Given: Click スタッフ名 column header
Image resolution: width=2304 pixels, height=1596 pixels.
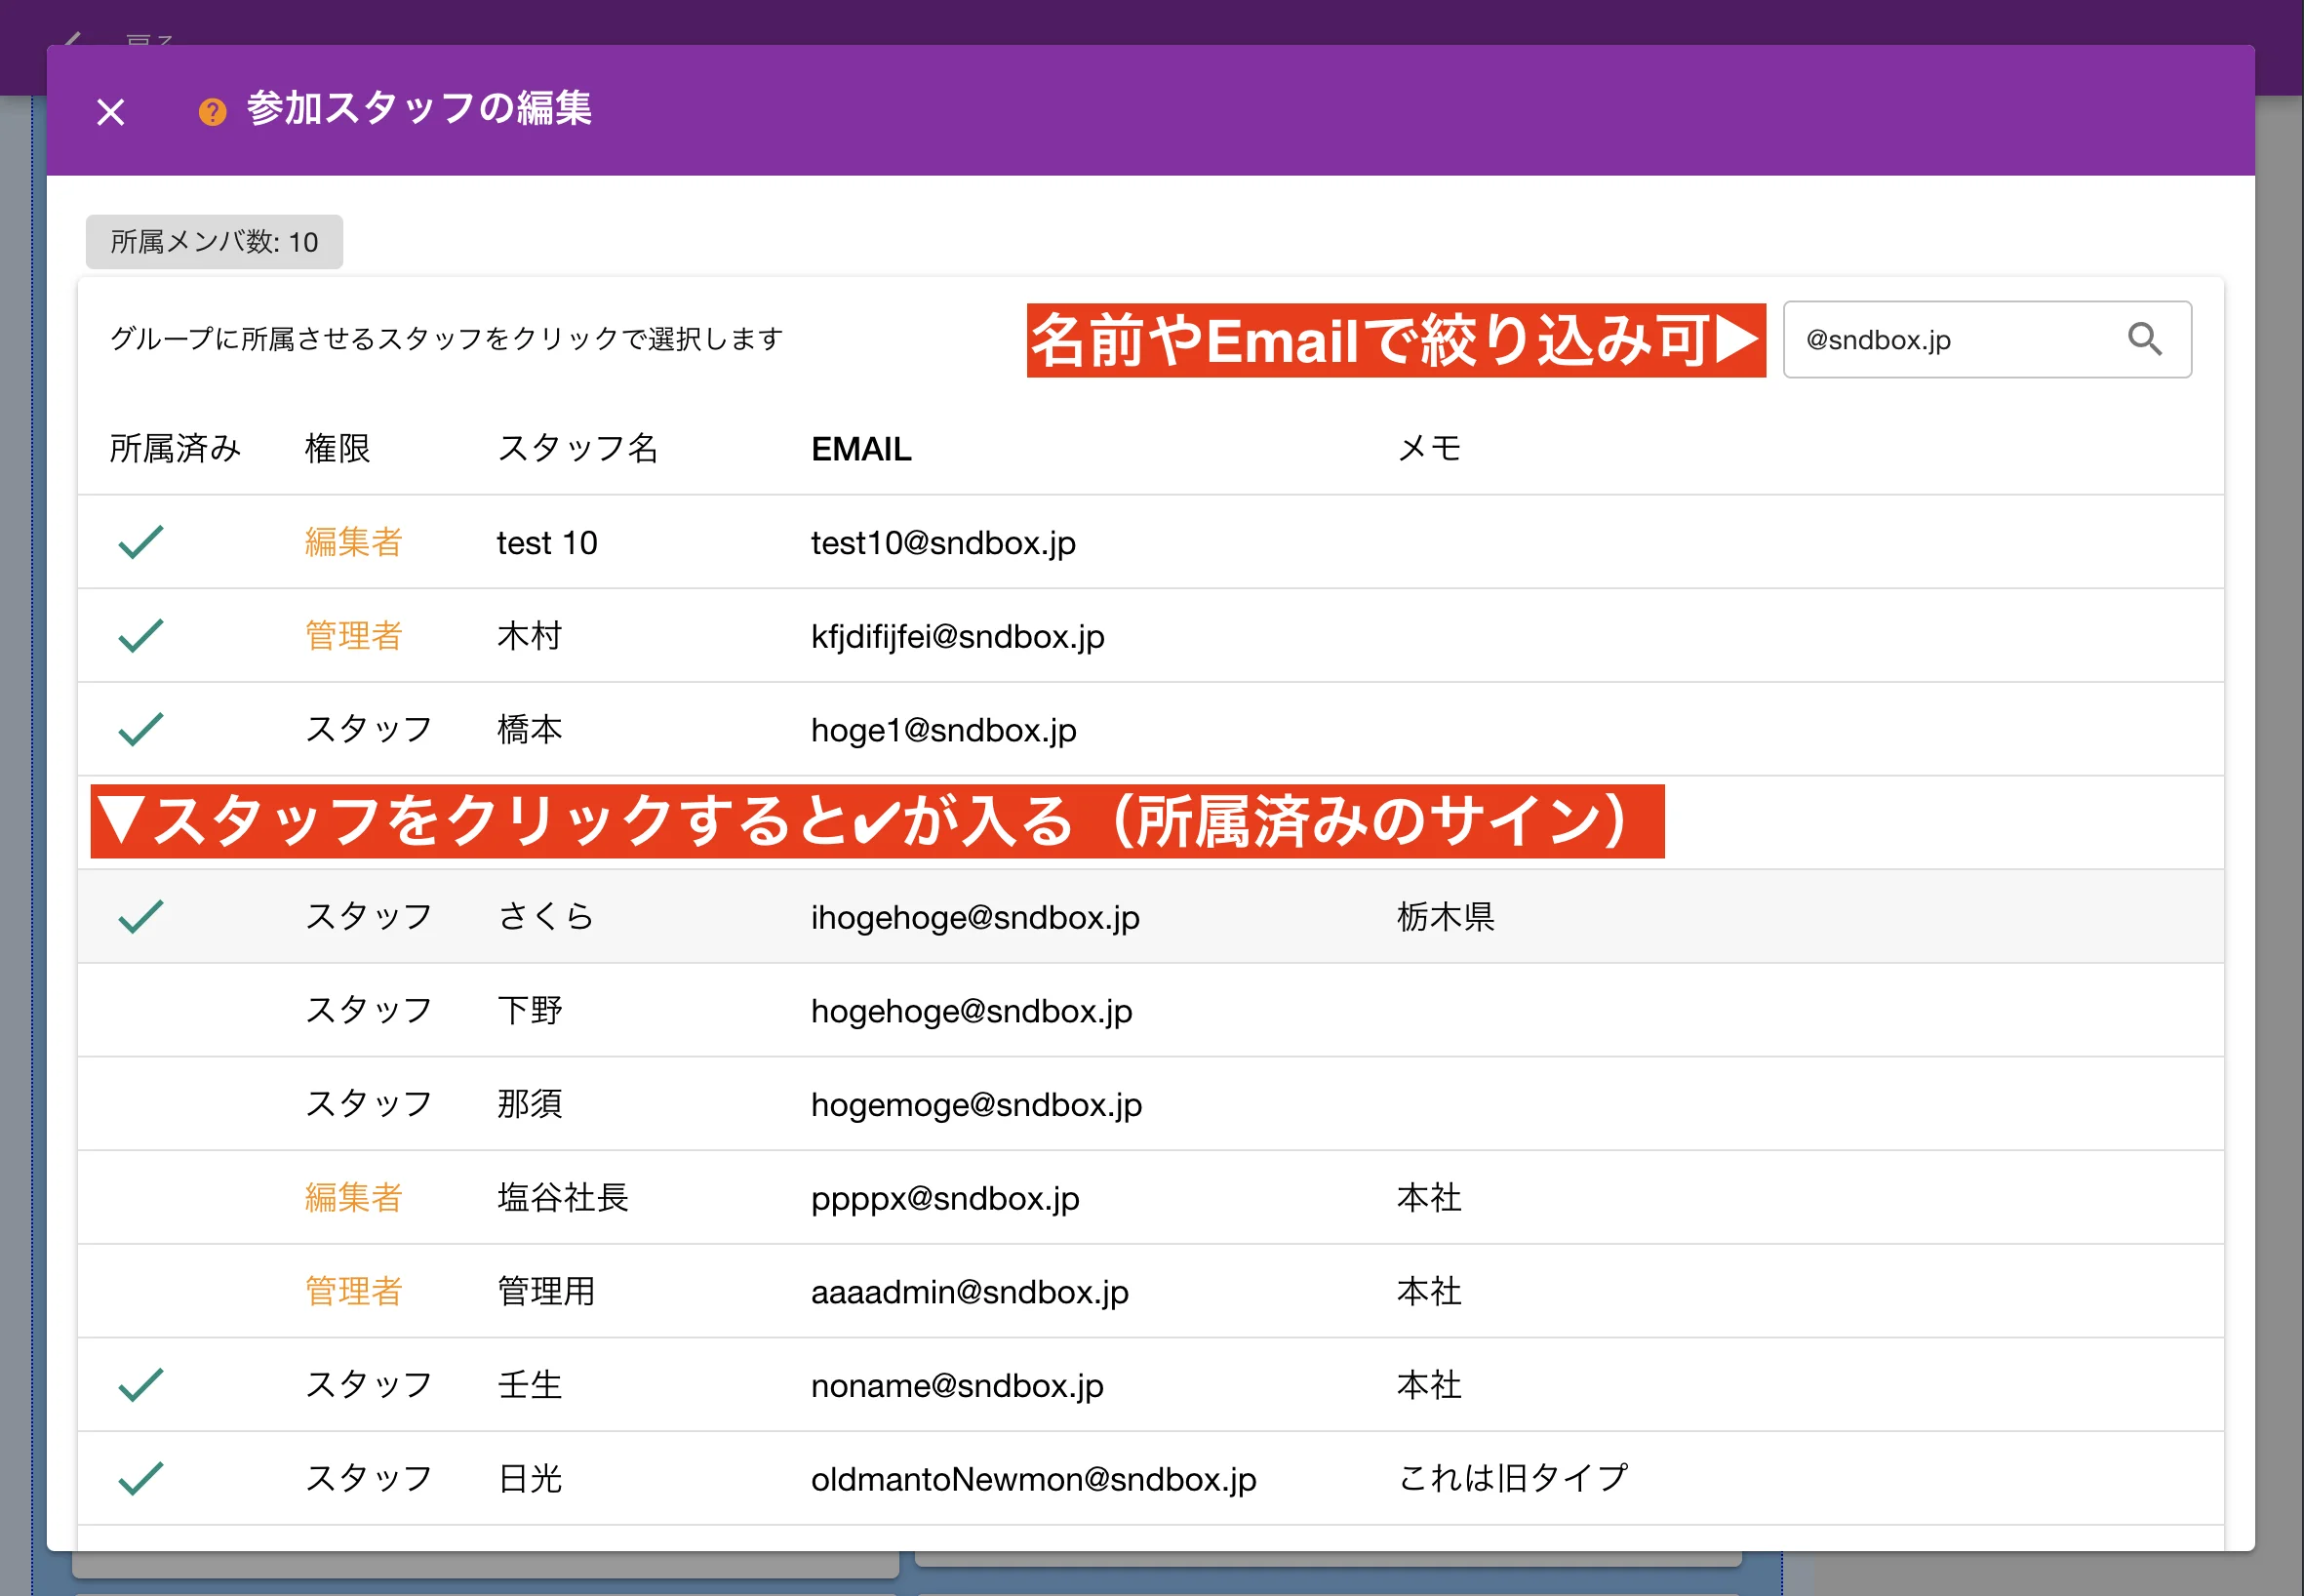Looking at the screenshot, I should [x=577, y=449].
